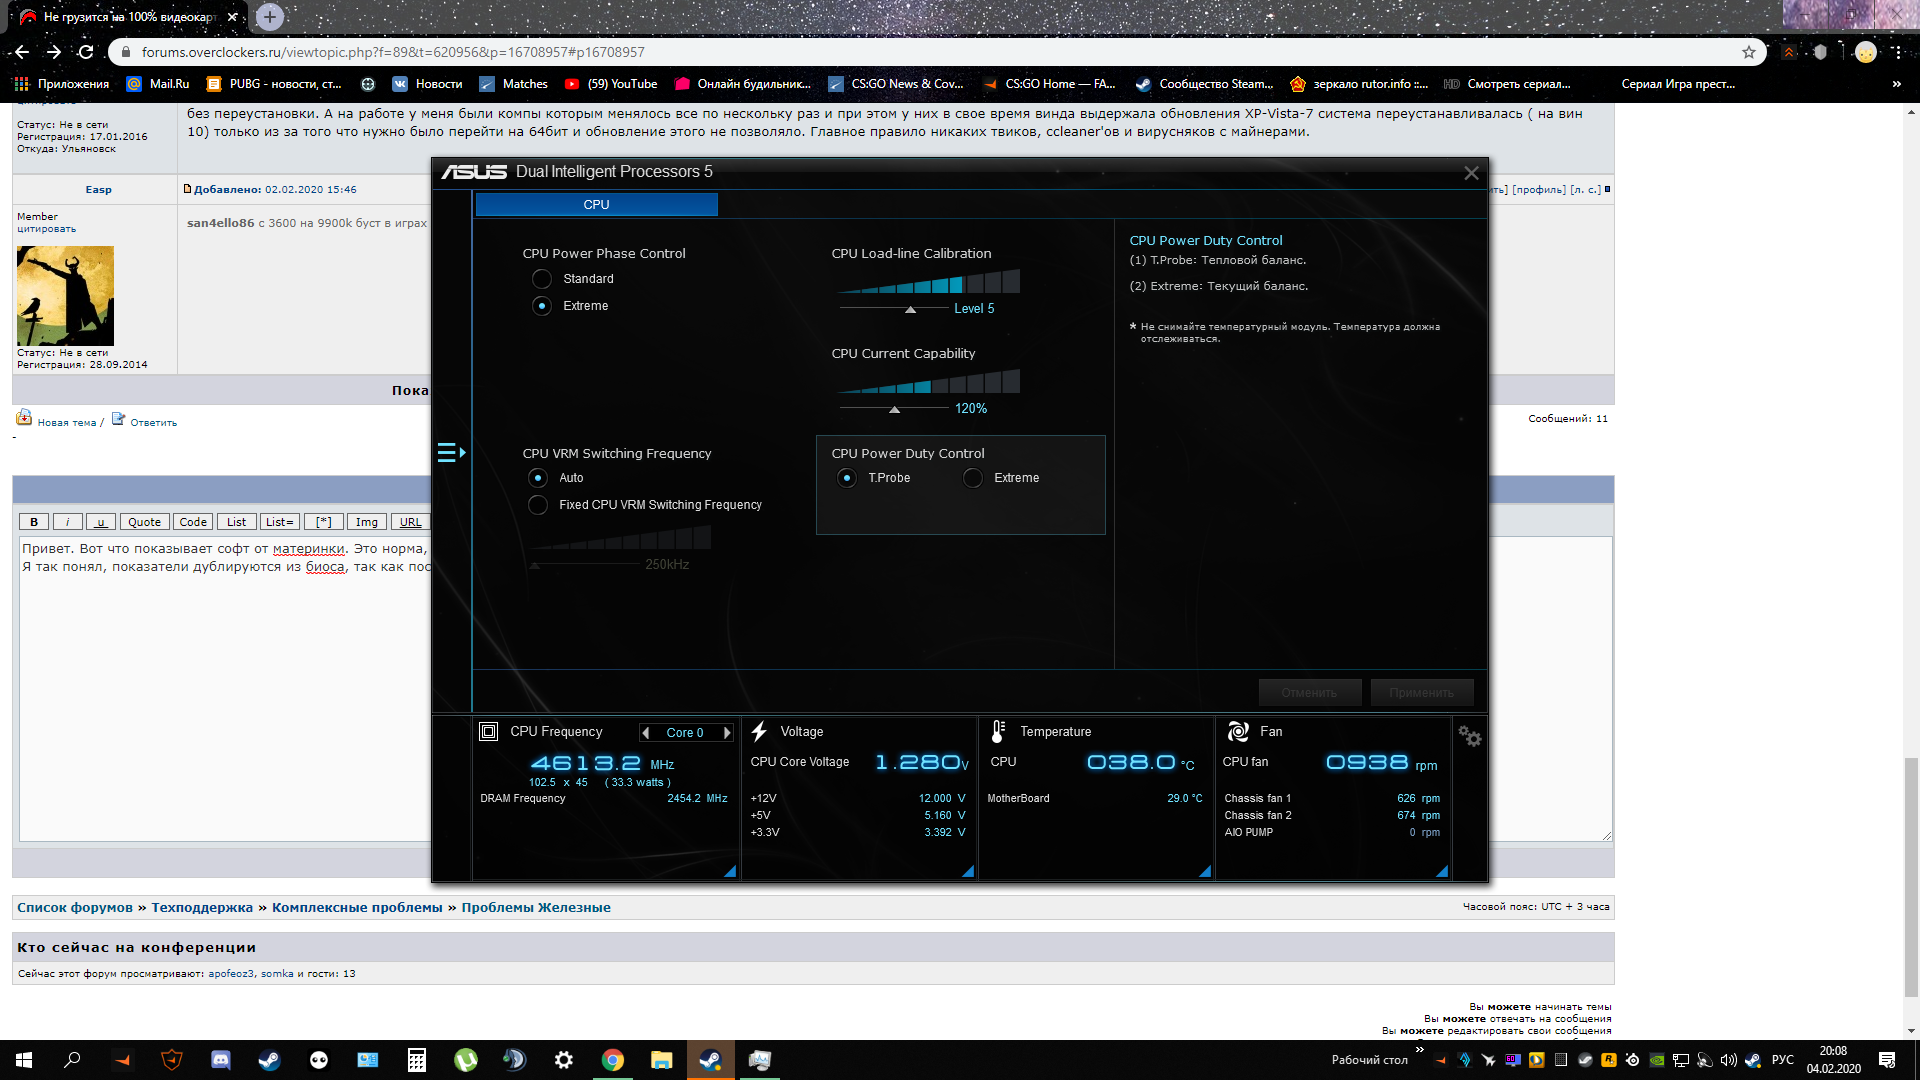1920x1080 pixels.
Task: Select Standard CPU Power Phase Control
Action: coord(542,279)
